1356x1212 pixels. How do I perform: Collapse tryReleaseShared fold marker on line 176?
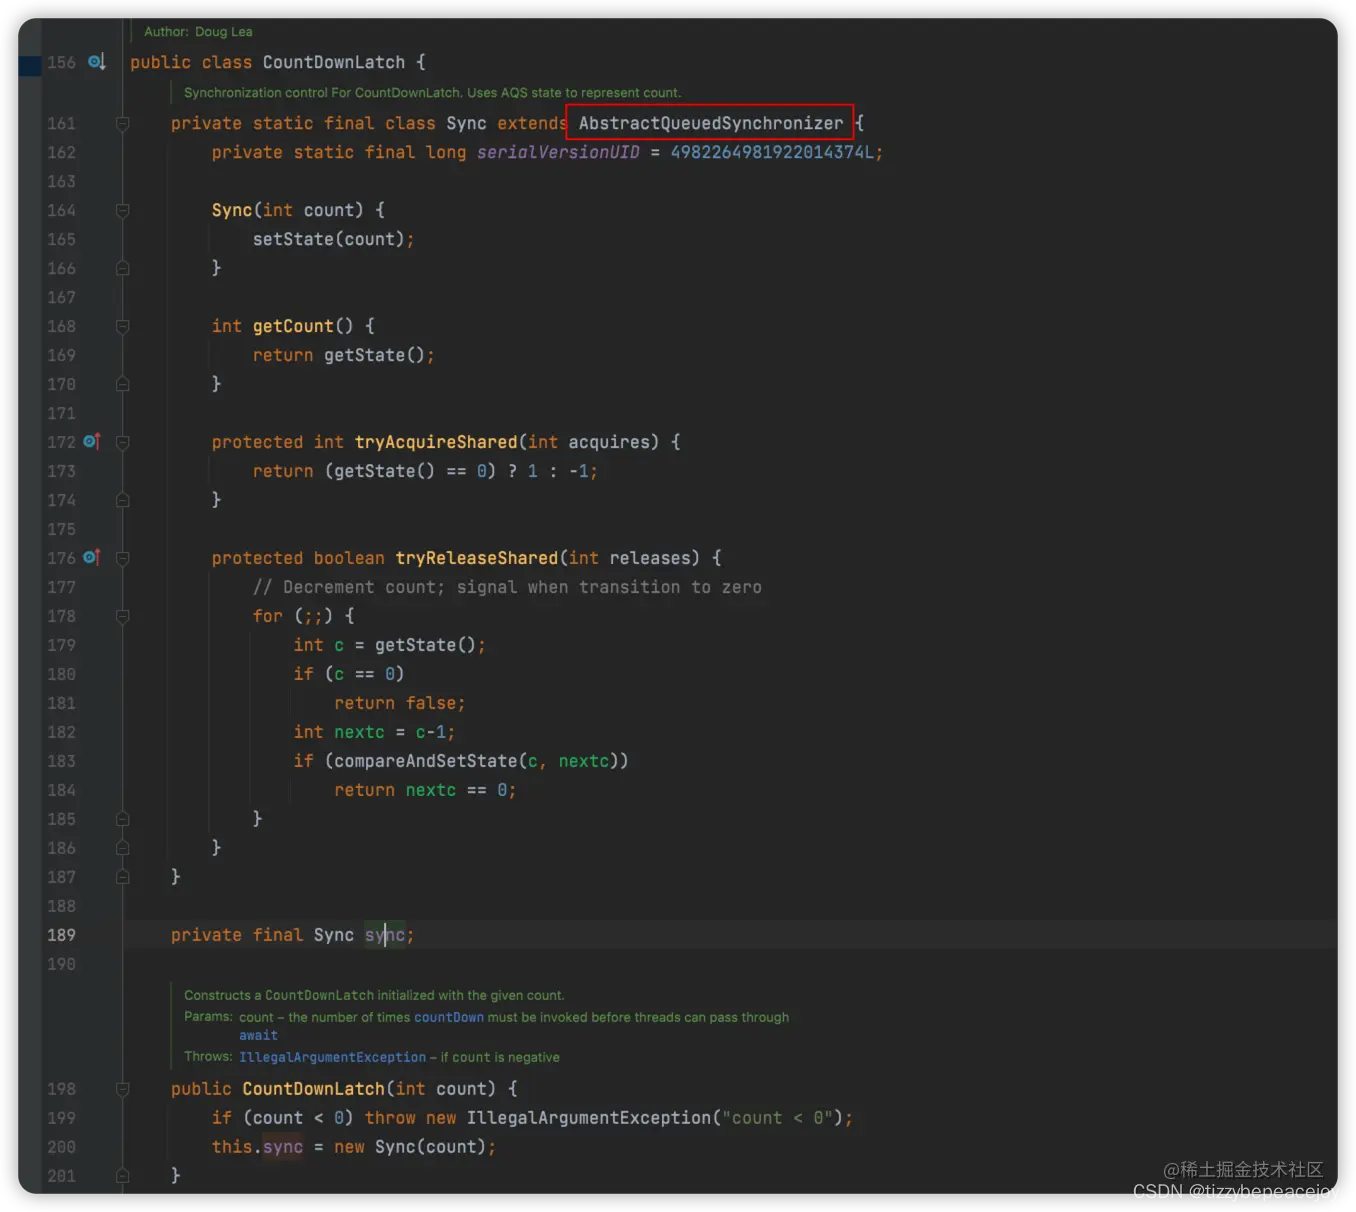pyautogui.click(x=123, y=559)
